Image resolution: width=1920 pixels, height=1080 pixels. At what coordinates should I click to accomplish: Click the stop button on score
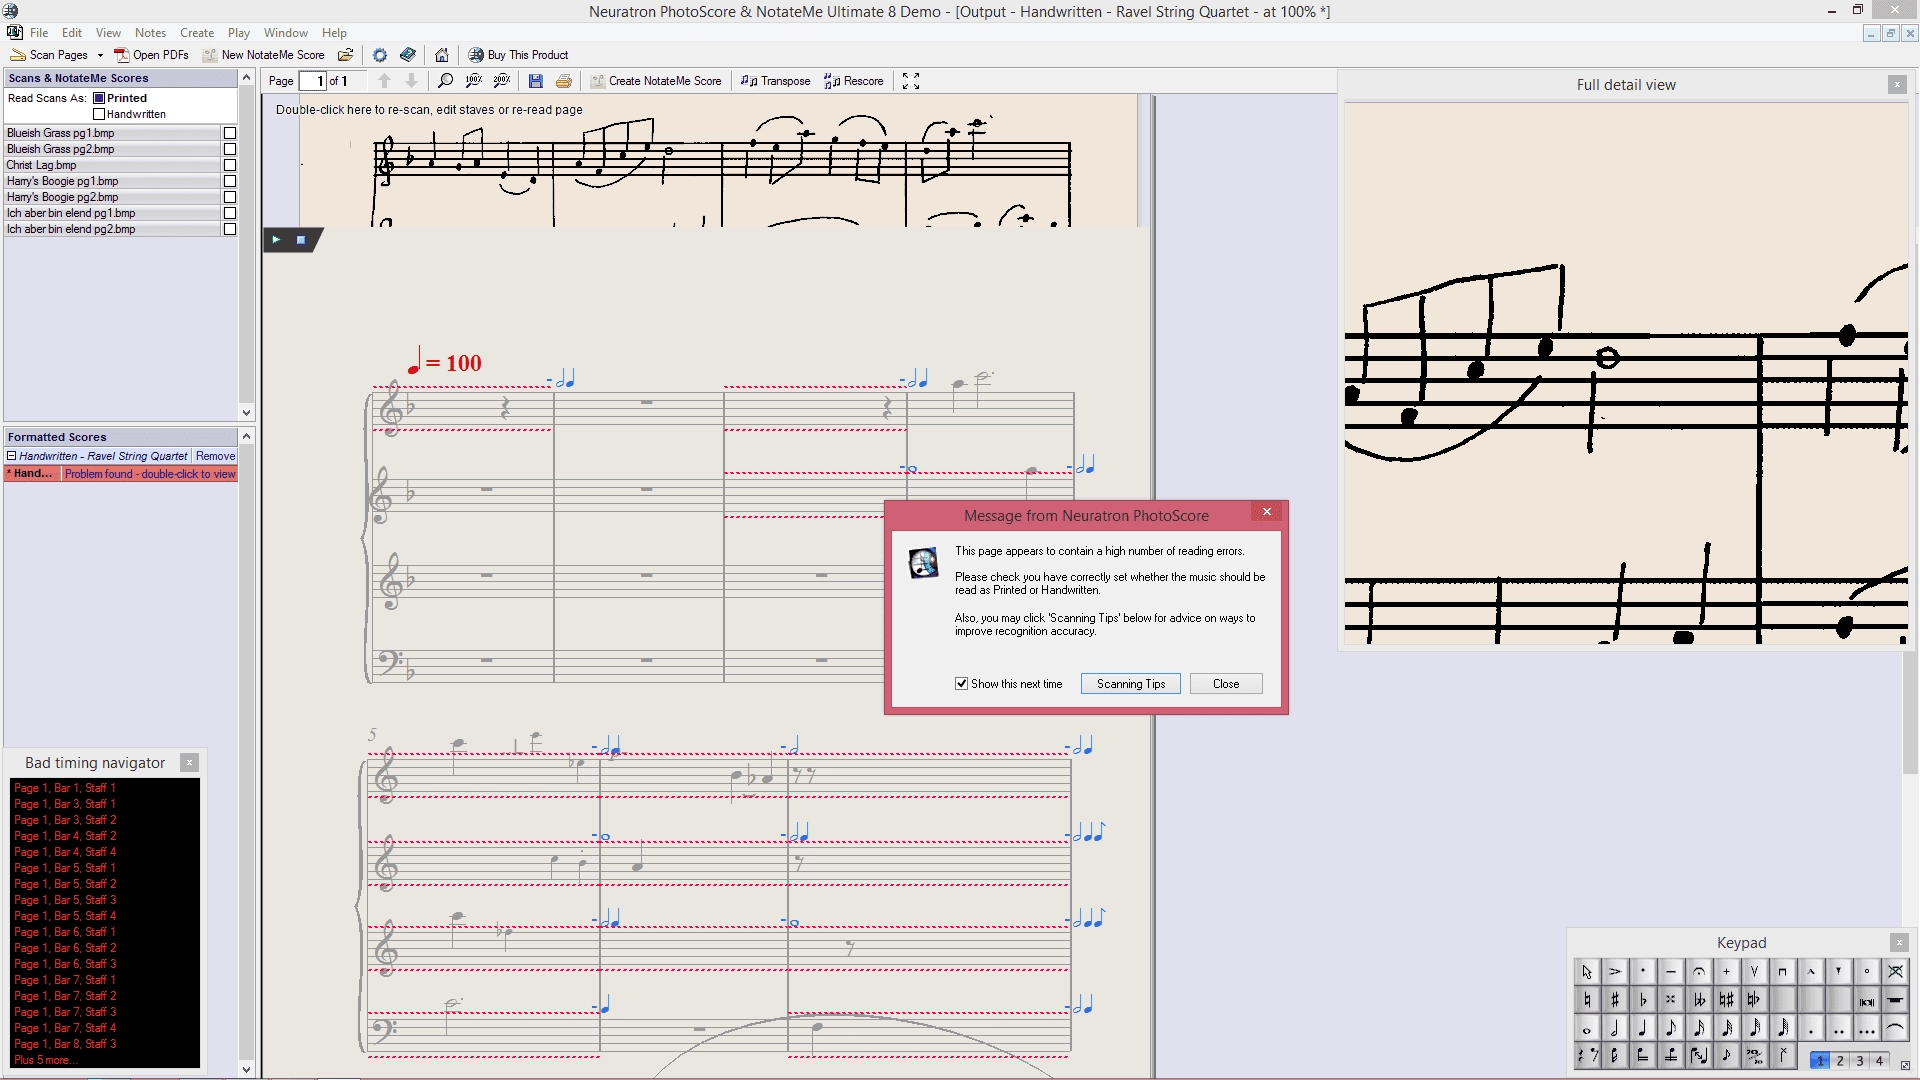[300, 240]
